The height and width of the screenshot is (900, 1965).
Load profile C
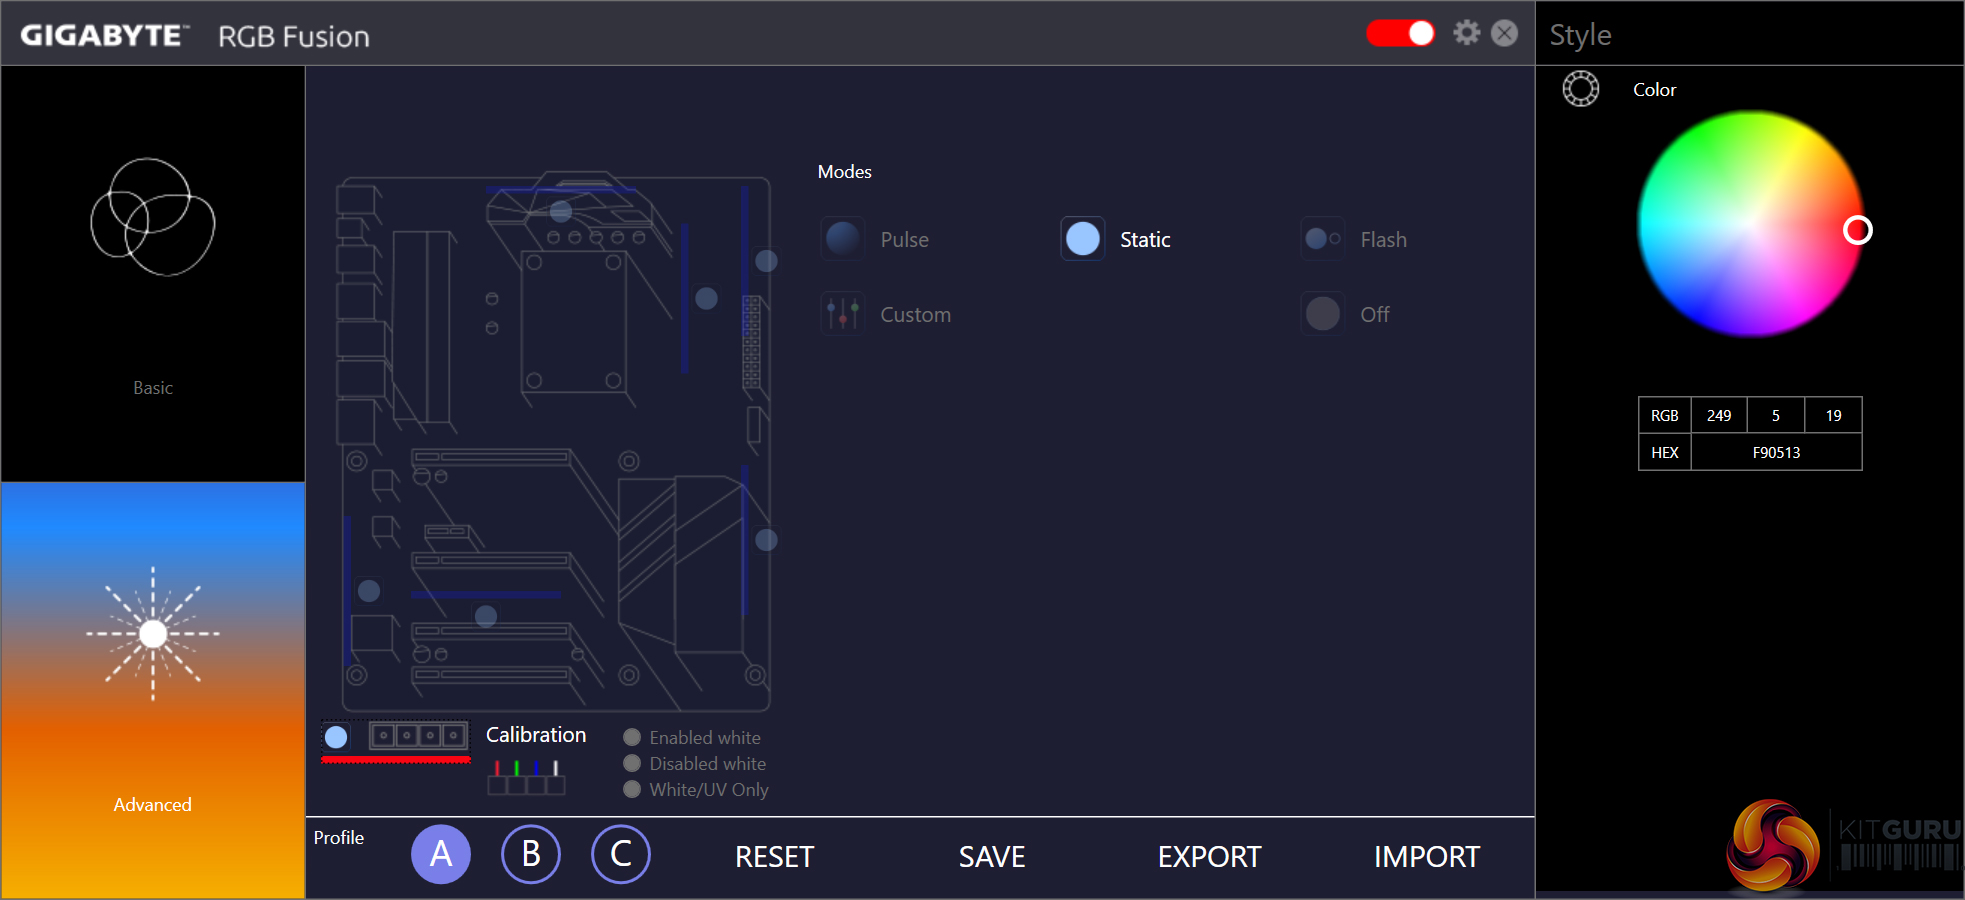tap(621, 854)
